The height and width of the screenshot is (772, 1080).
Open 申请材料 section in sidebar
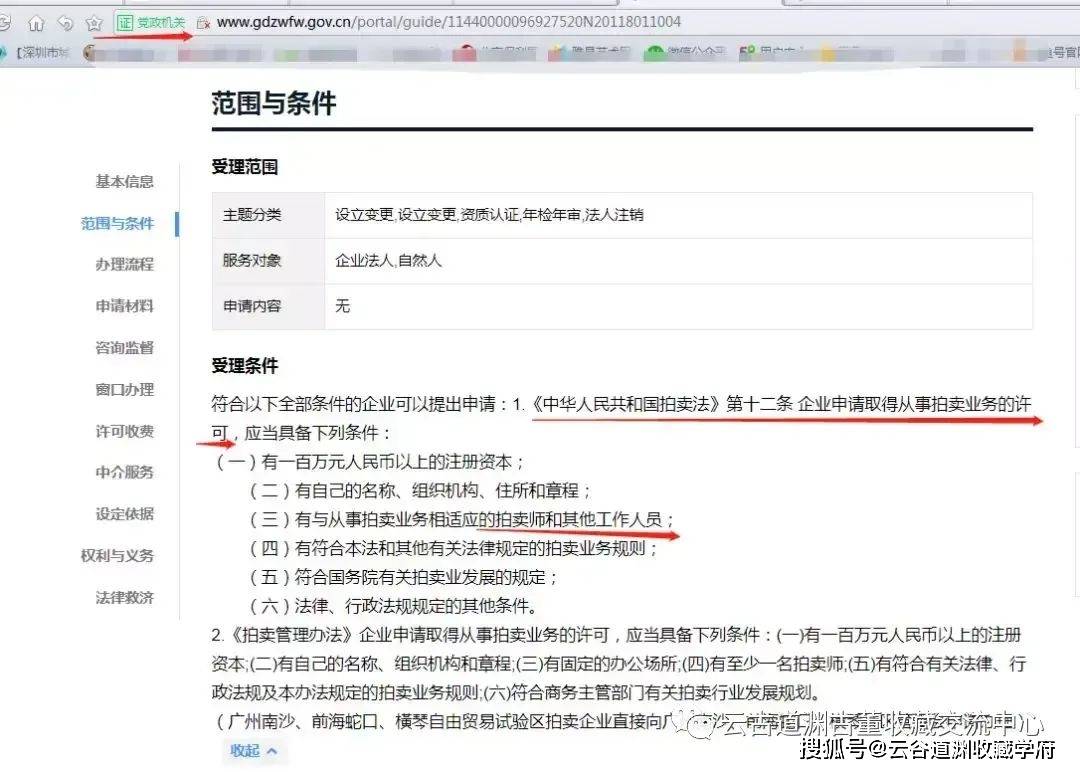[124, 306]
